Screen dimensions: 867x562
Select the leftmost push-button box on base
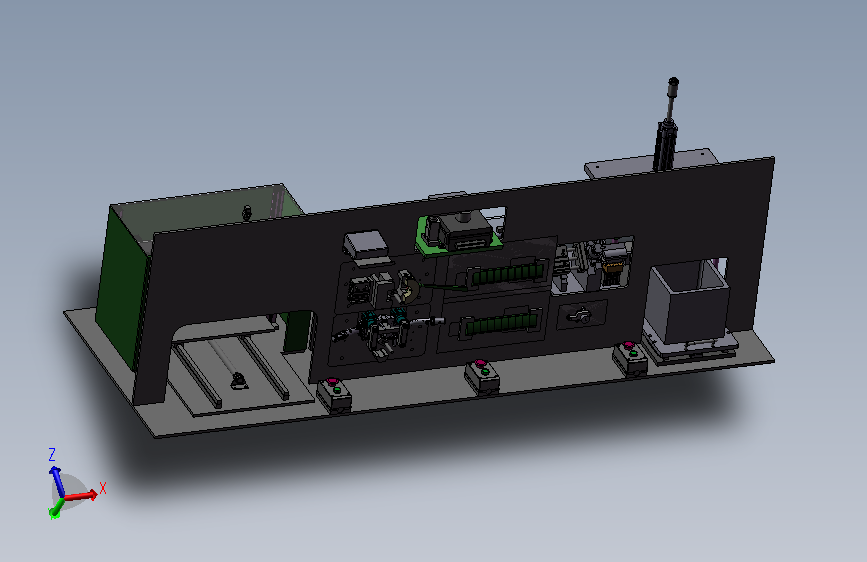tap(334, 394)
